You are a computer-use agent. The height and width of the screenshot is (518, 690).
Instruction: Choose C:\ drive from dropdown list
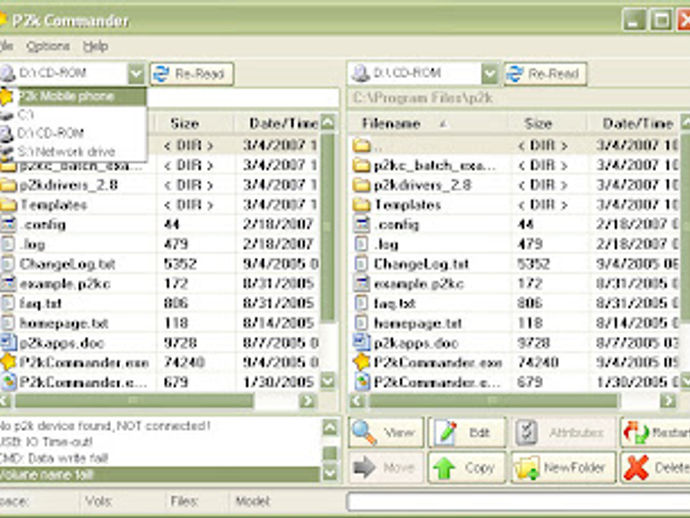click(73, 115)
